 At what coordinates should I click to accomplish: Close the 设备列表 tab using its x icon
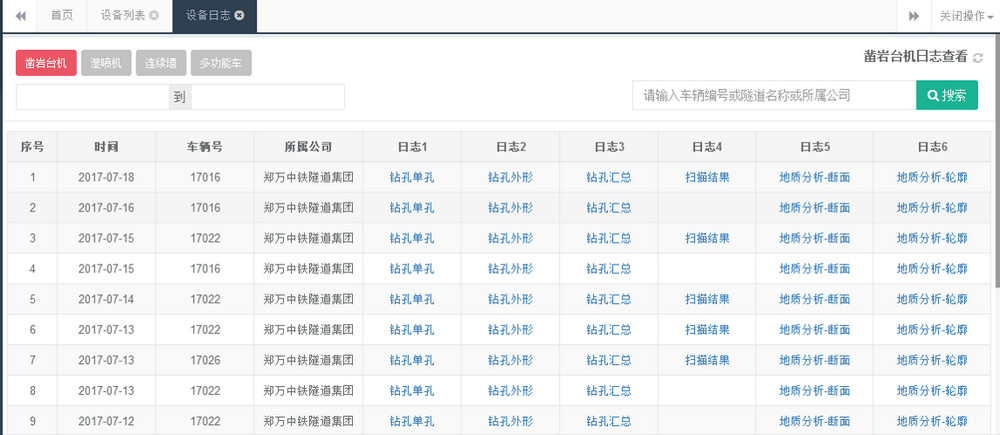(153, 16)
